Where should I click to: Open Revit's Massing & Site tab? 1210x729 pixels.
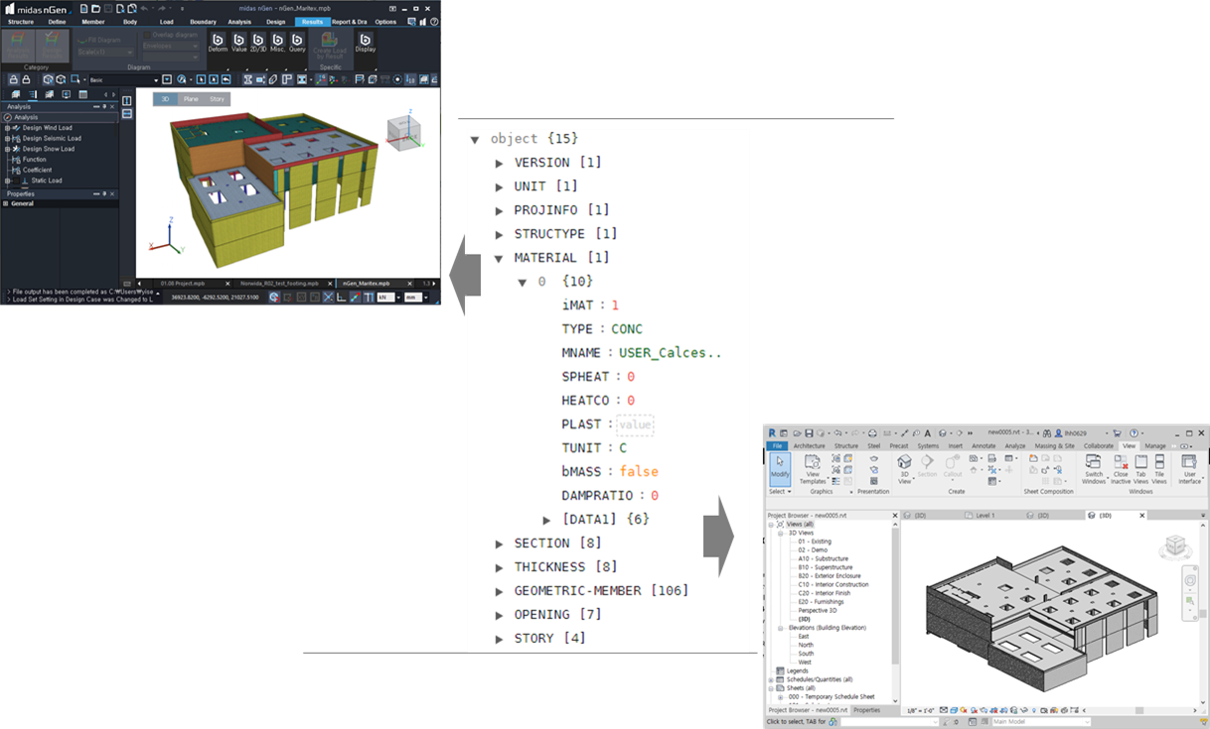[1053, 446]
